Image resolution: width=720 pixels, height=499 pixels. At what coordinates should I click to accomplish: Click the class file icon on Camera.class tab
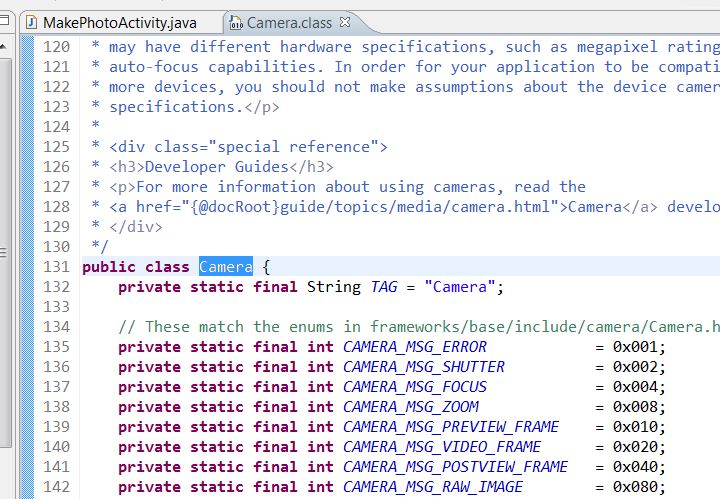236,22
